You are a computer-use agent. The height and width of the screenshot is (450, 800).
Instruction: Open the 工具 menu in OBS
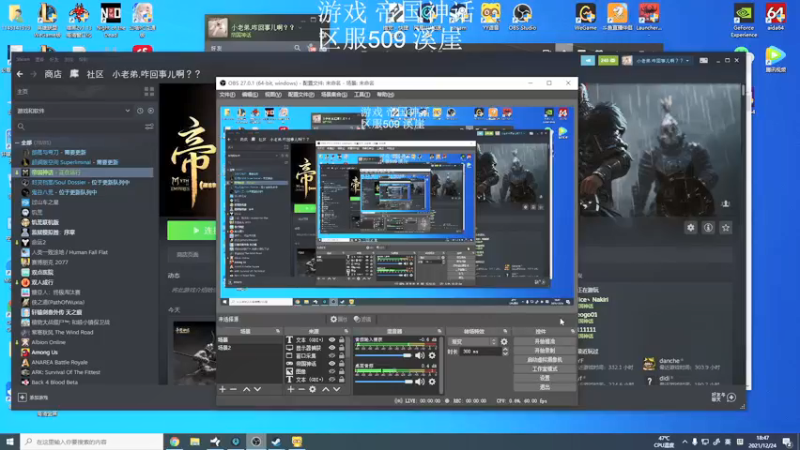pyautogui.click(x=362, y=94)
